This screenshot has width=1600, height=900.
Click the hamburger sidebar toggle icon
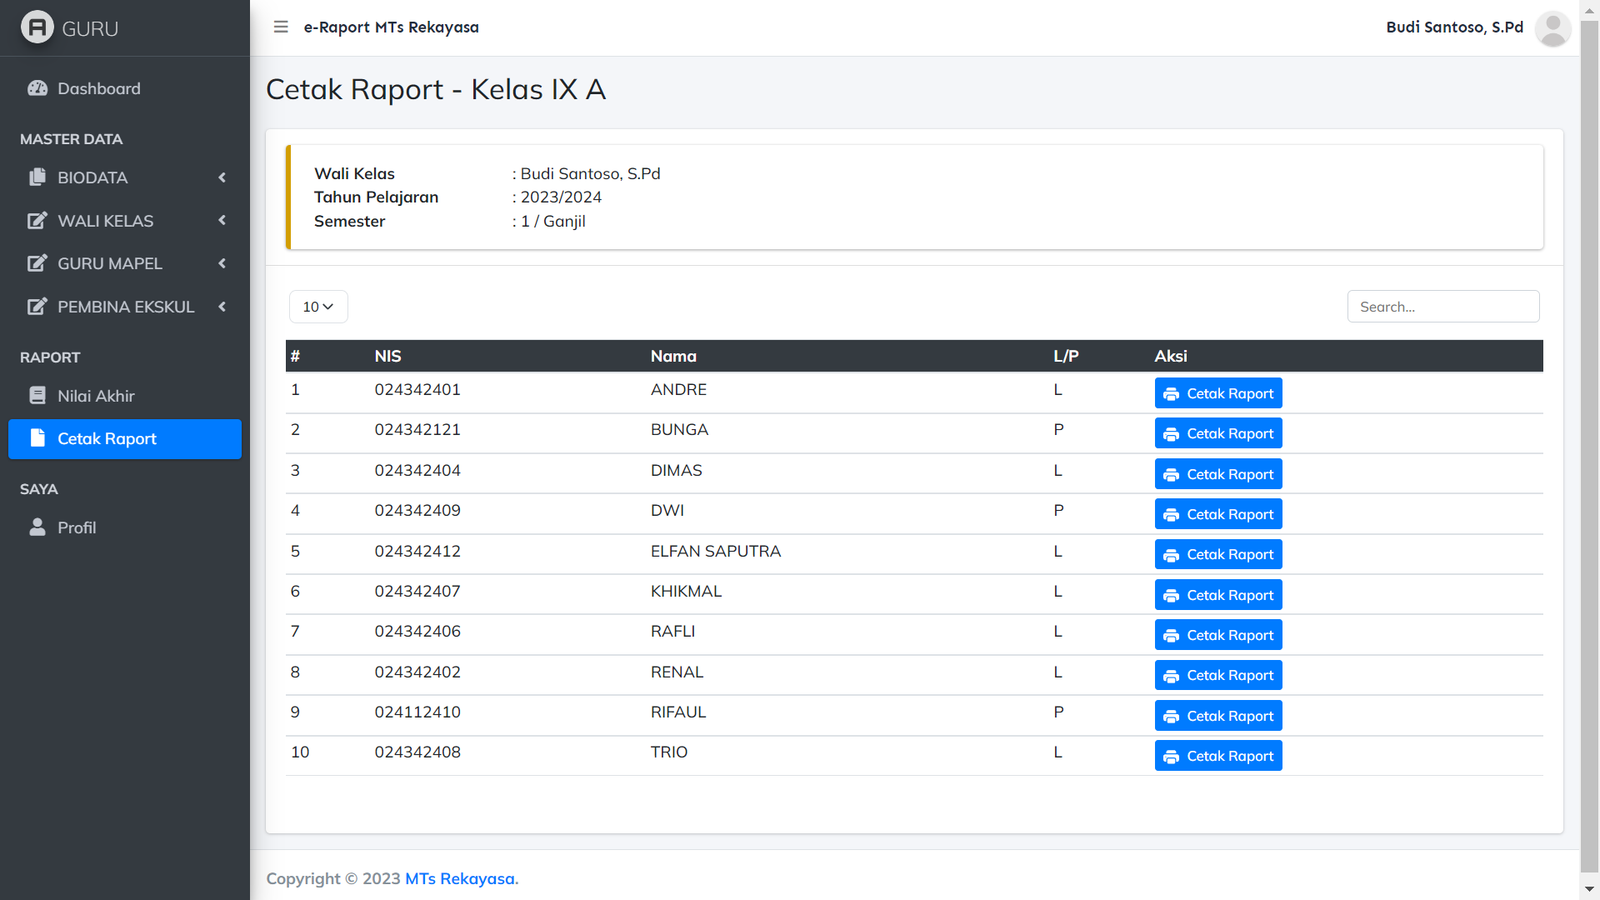(281, 27)
